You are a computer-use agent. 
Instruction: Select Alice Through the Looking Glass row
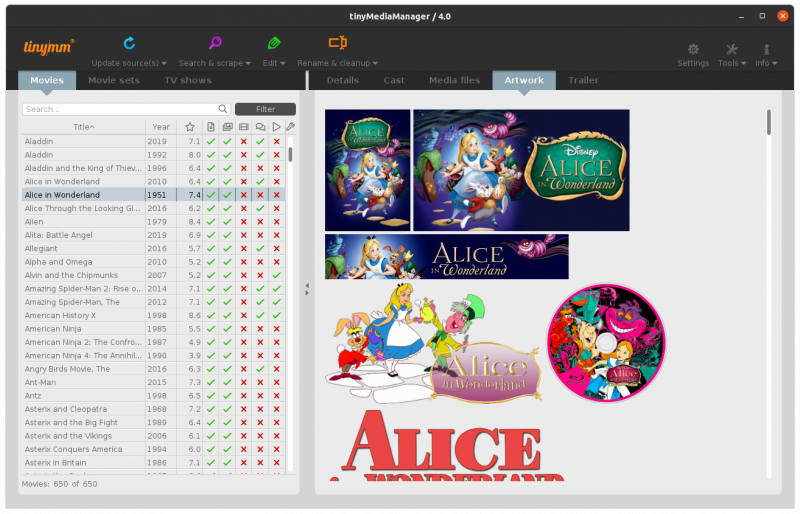(154, 208)
